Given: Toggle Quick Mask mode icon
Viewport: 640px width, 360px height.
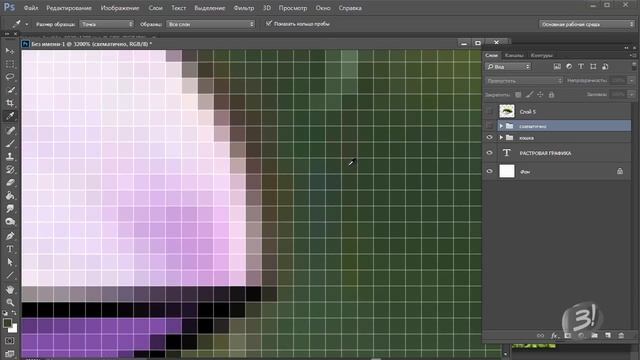Looking at the screenshot, I should coord(10,340).
